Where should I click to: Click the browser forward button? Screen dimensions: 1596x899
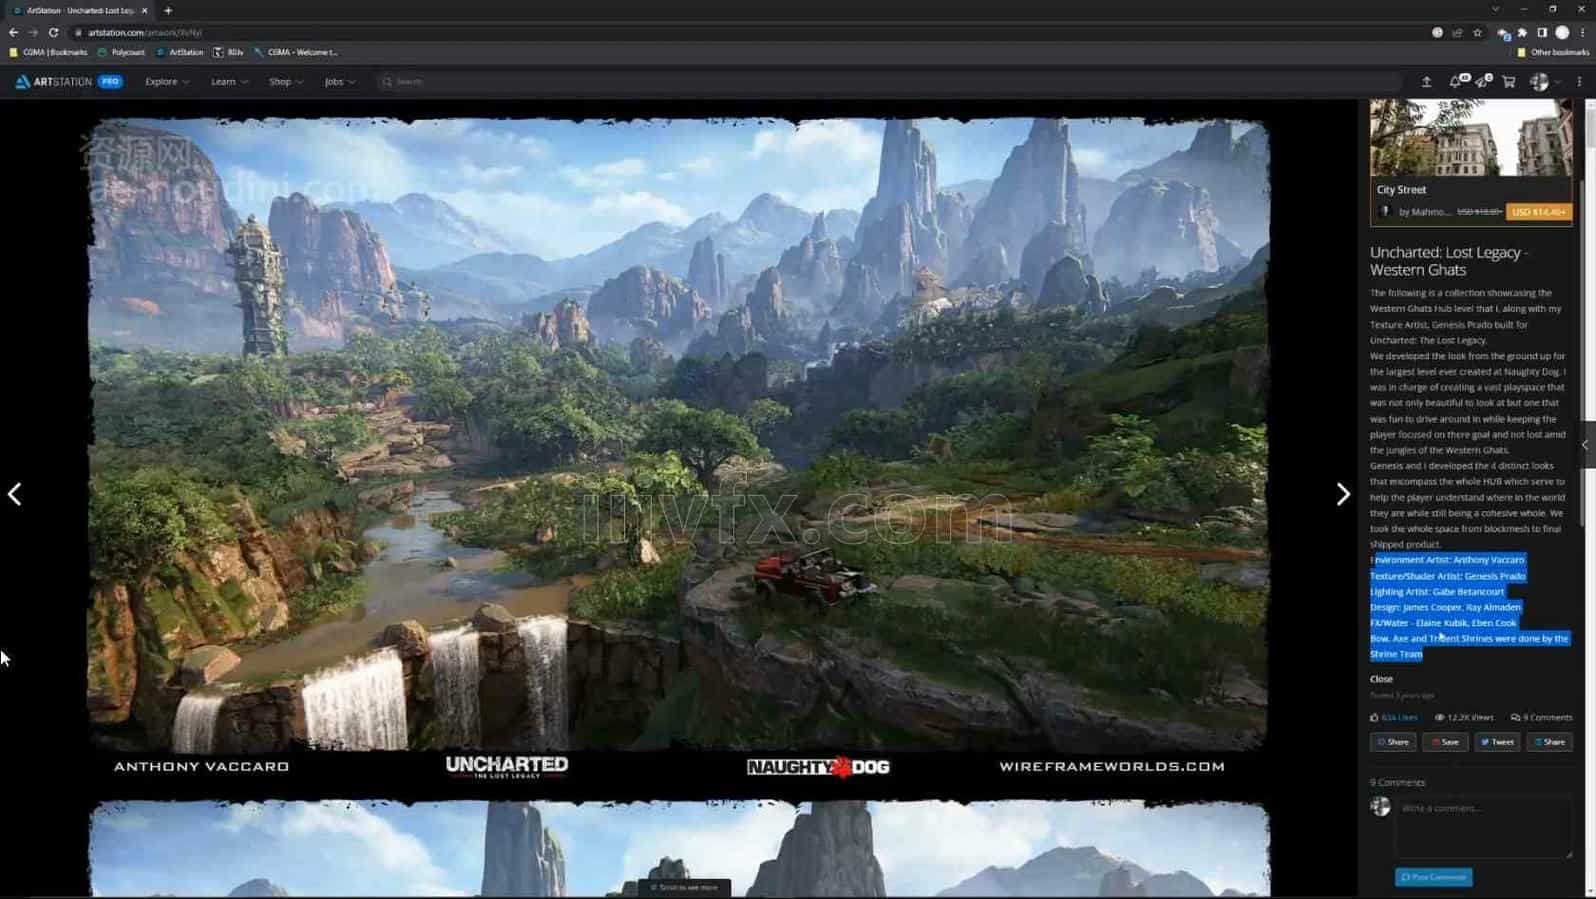tap(33, 32)
